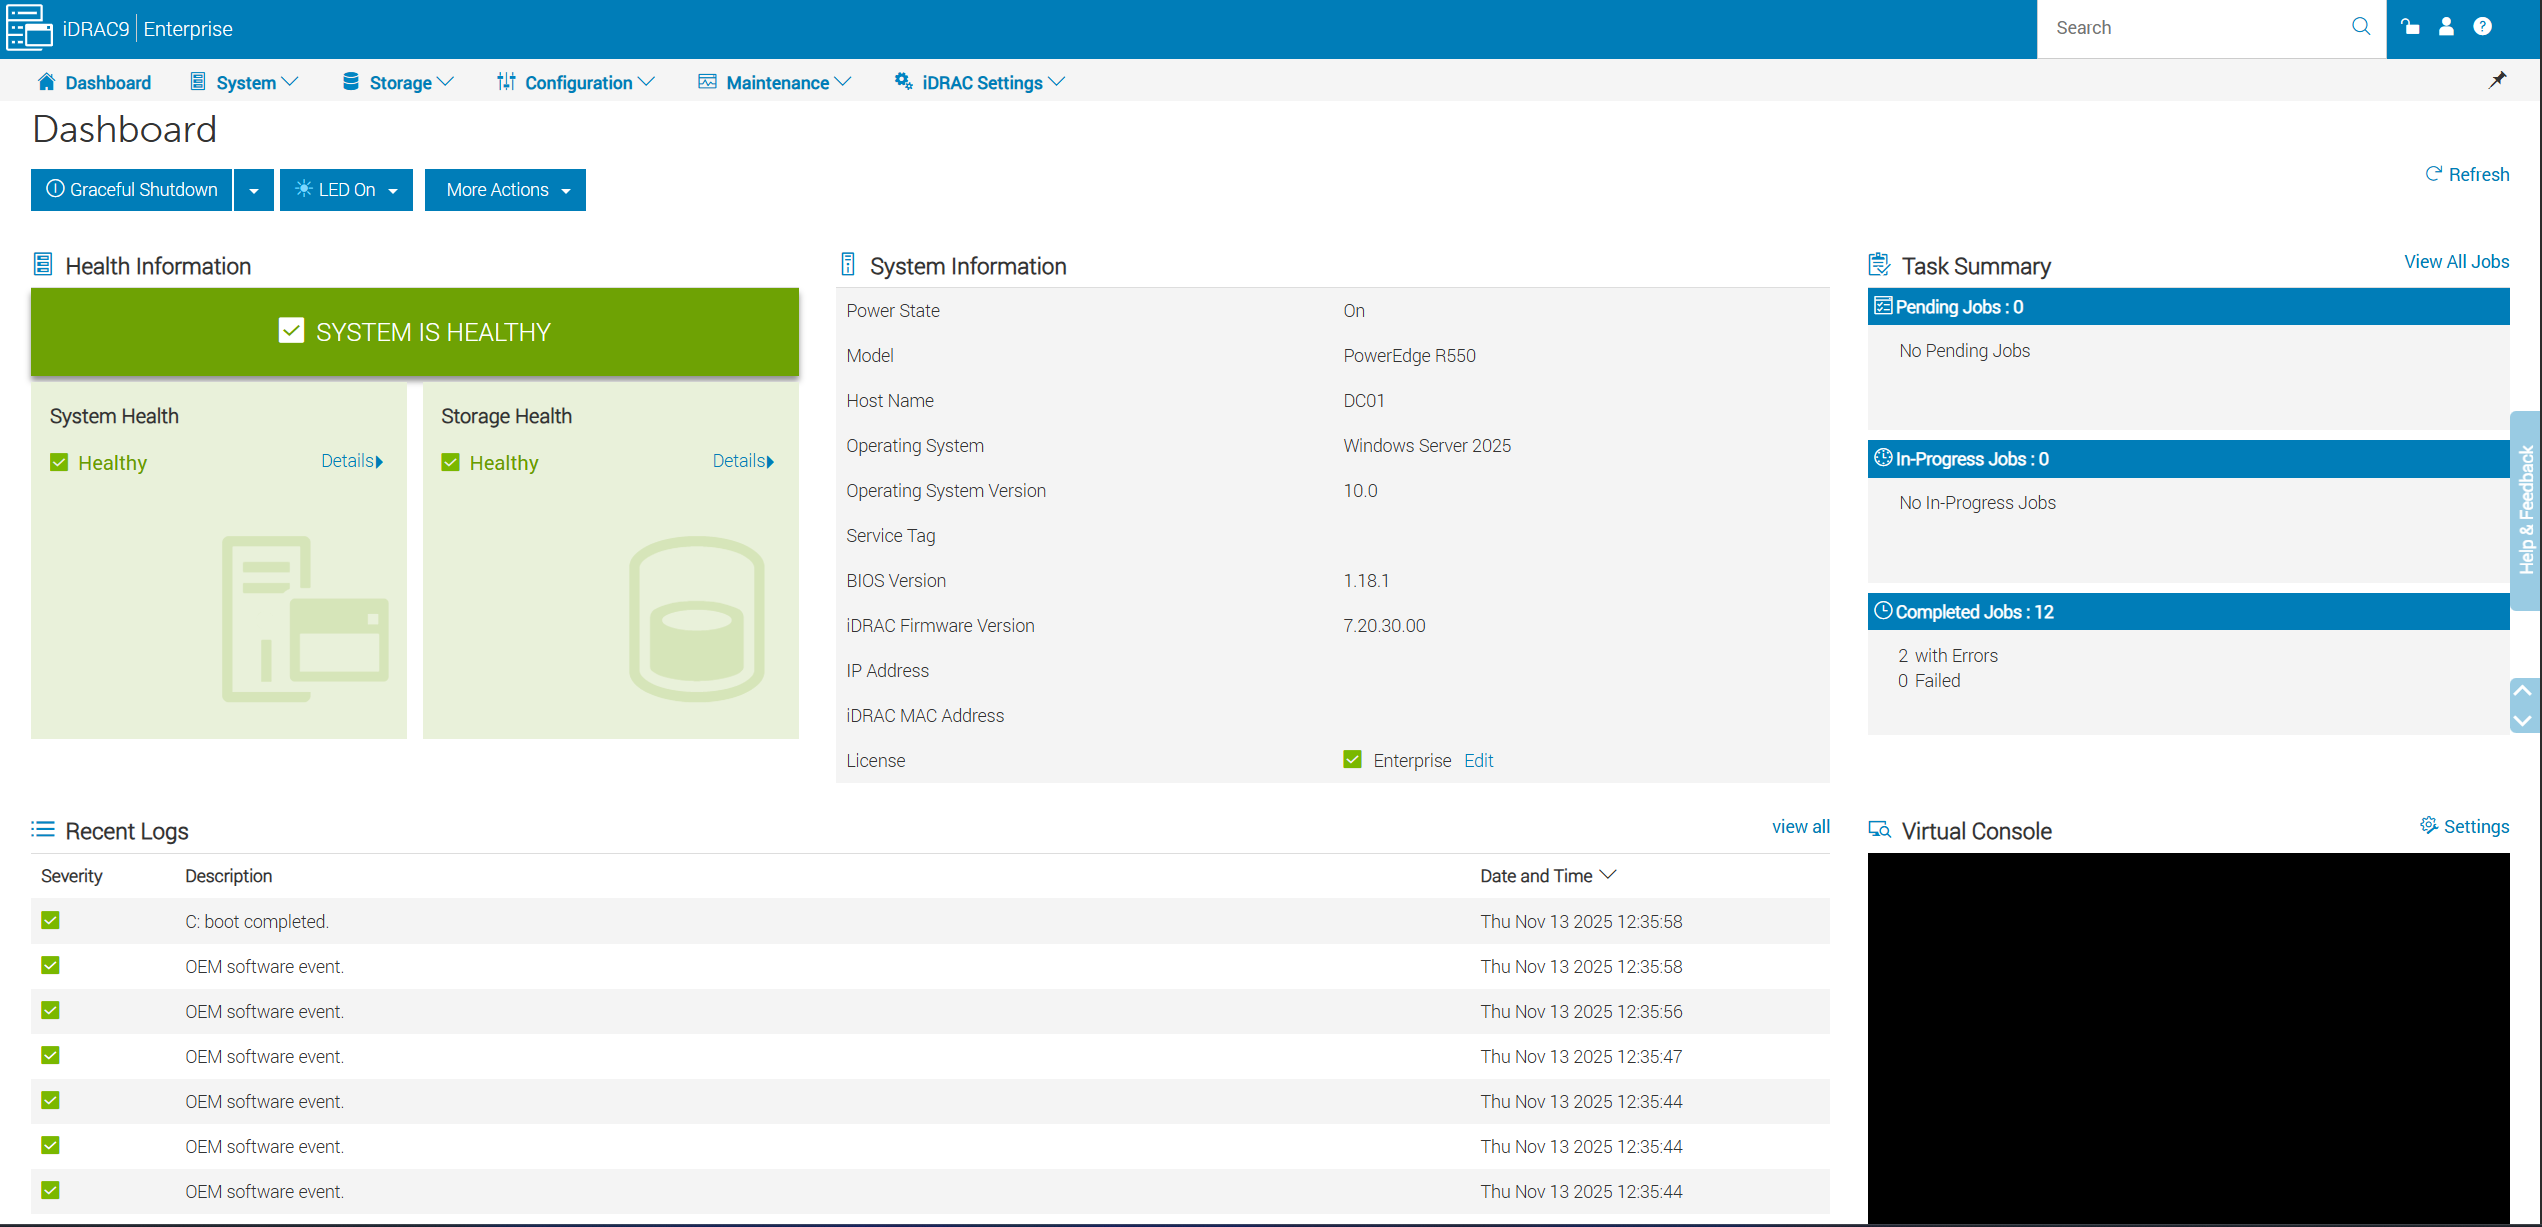Click View All Jobs link
The height and width of the screenshot is (1227, 2542).
tap(2456, 261)
